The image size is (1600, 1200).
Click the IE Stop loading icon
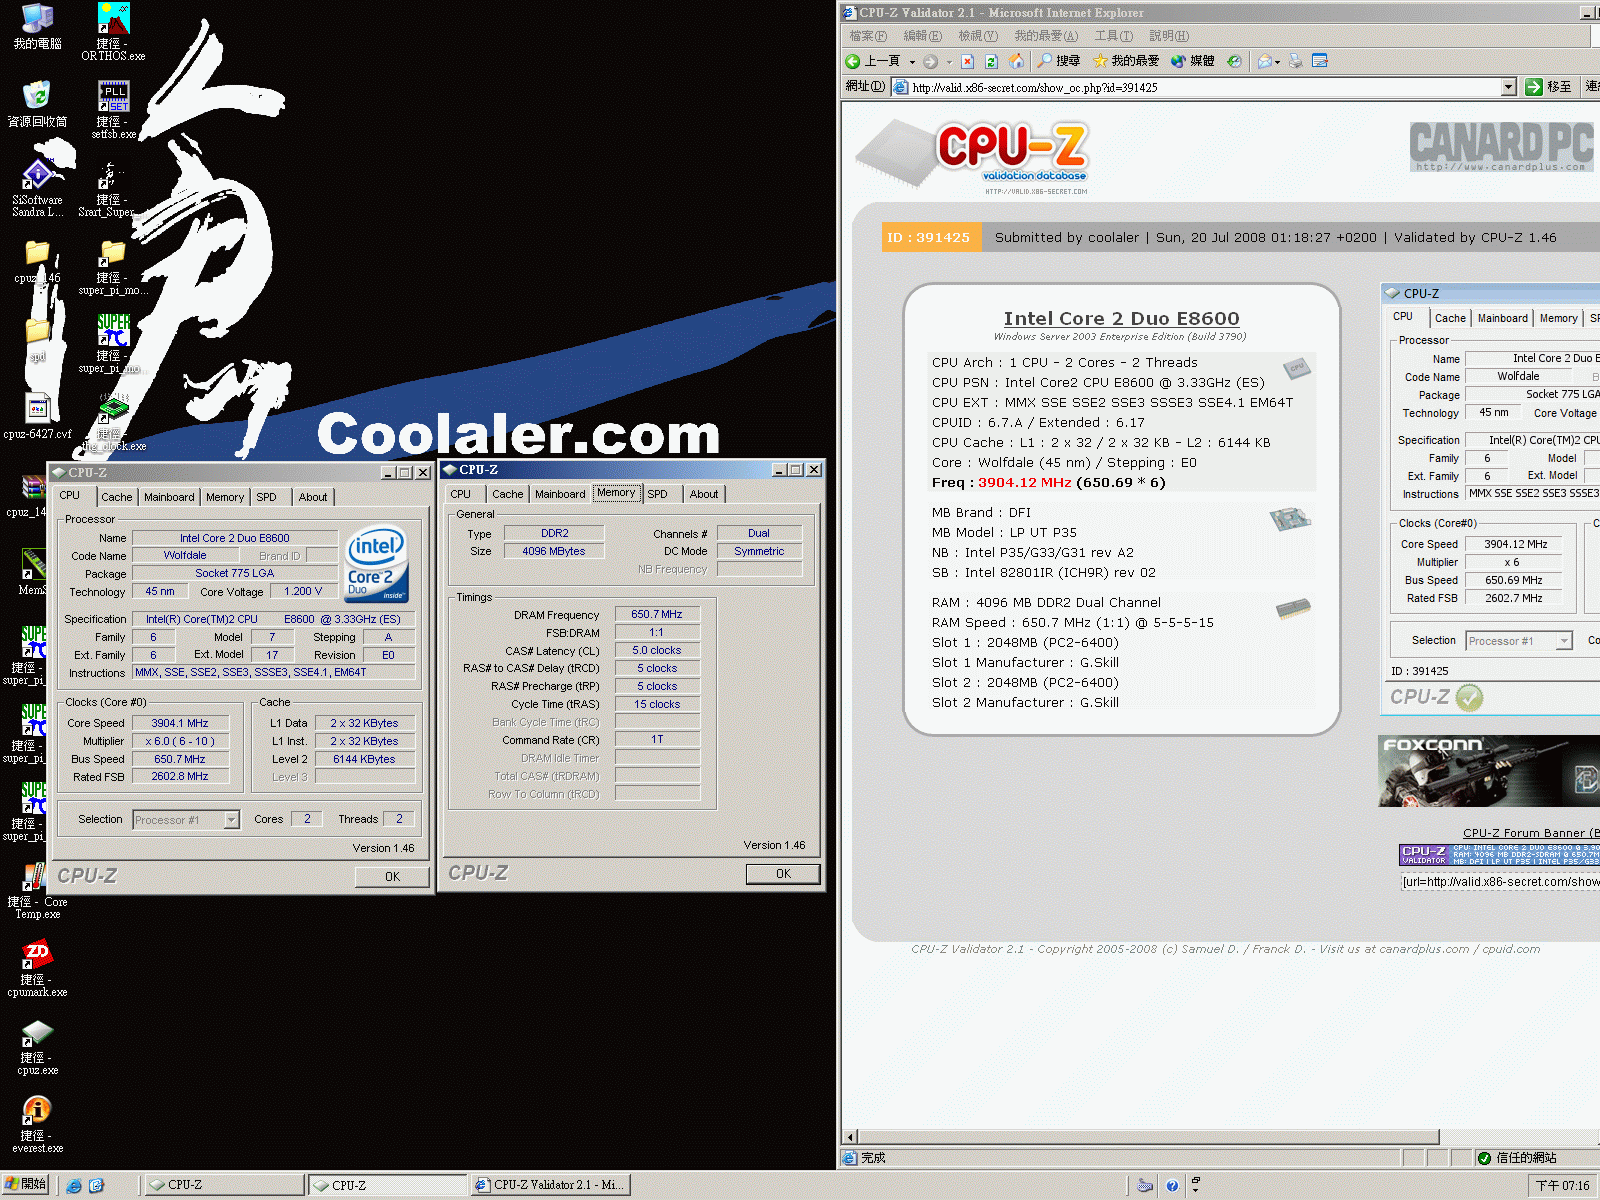tap(967, 61)
